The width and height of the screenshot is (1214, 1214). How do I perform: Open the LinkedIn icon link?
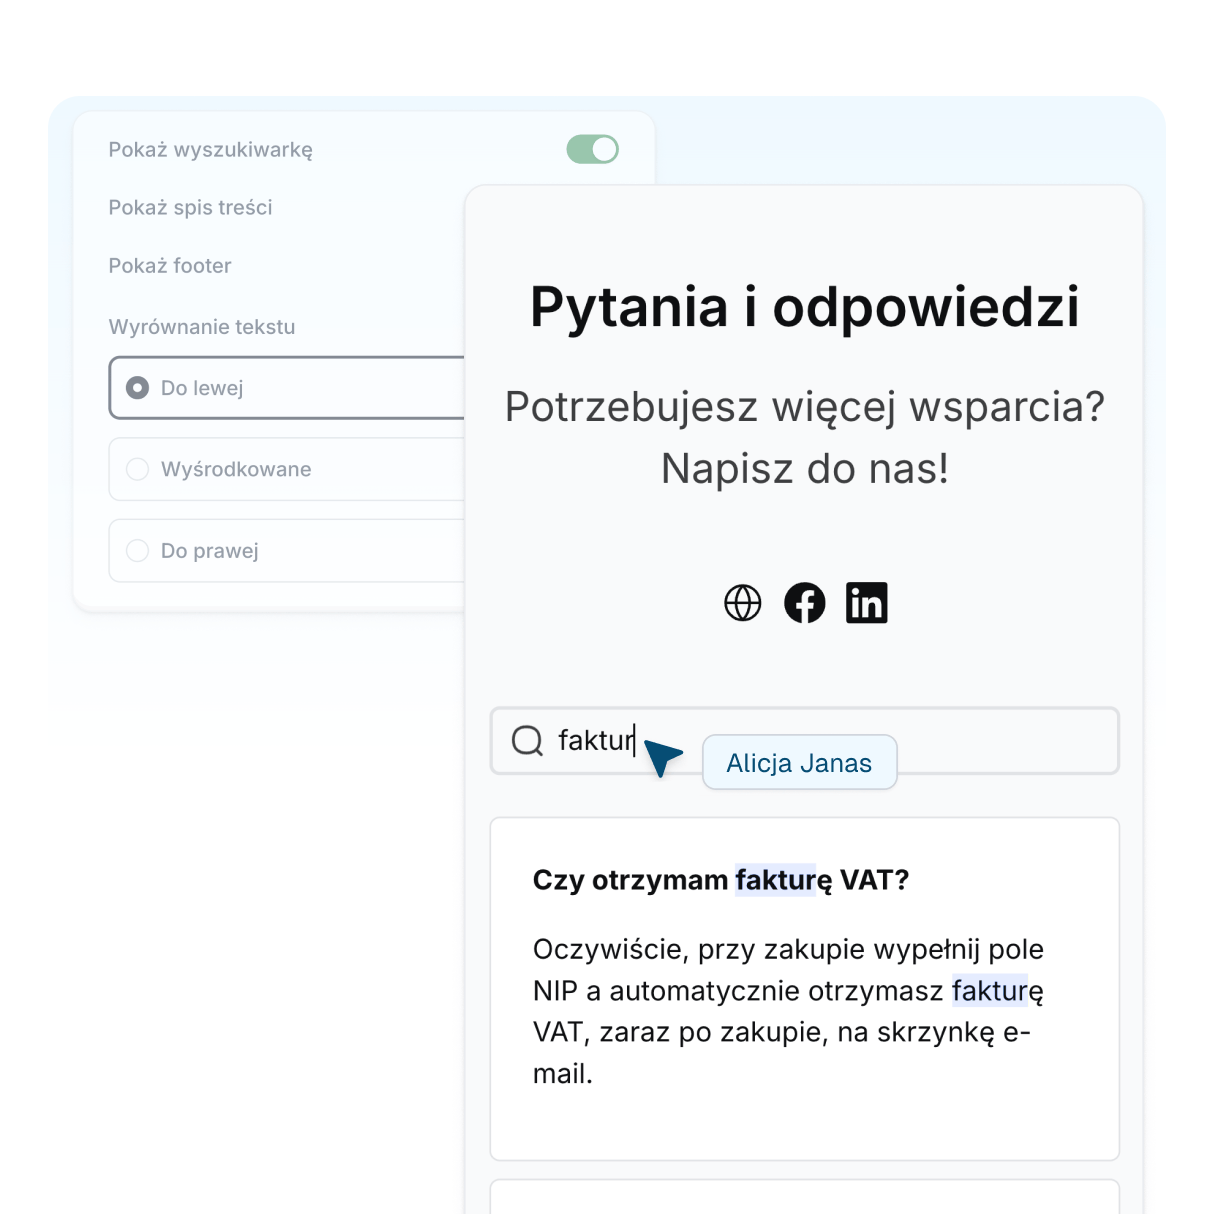(867, 603)
